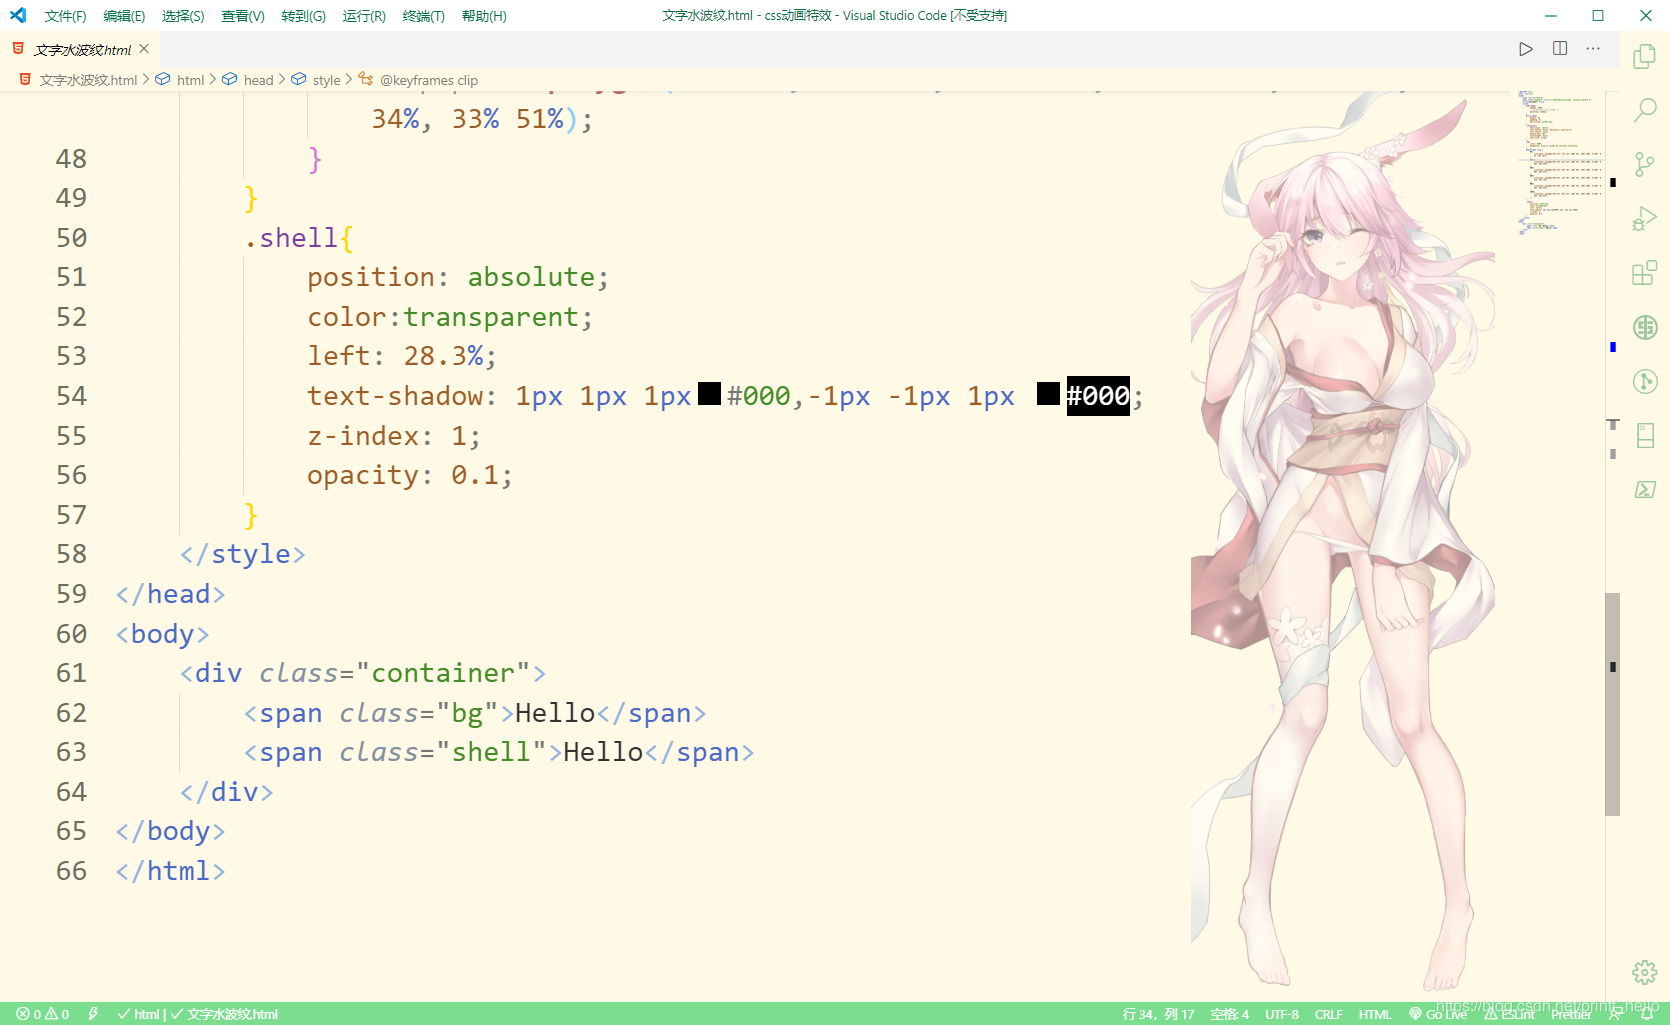Expand breadcrumb html element
The width and height of the screenshot is (1670, 1025).
pos(190,80)
